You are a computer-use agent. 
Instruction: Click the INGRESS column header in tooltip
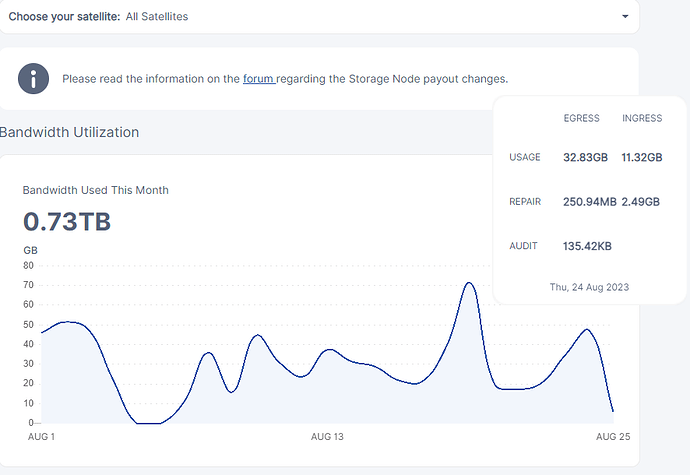(x=642, y=118)
